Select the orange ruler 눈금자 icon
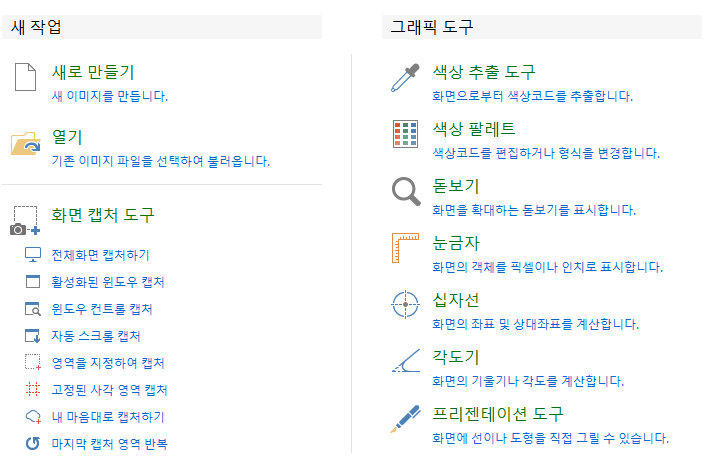The image size is (707, 471). tap(405, 247)
